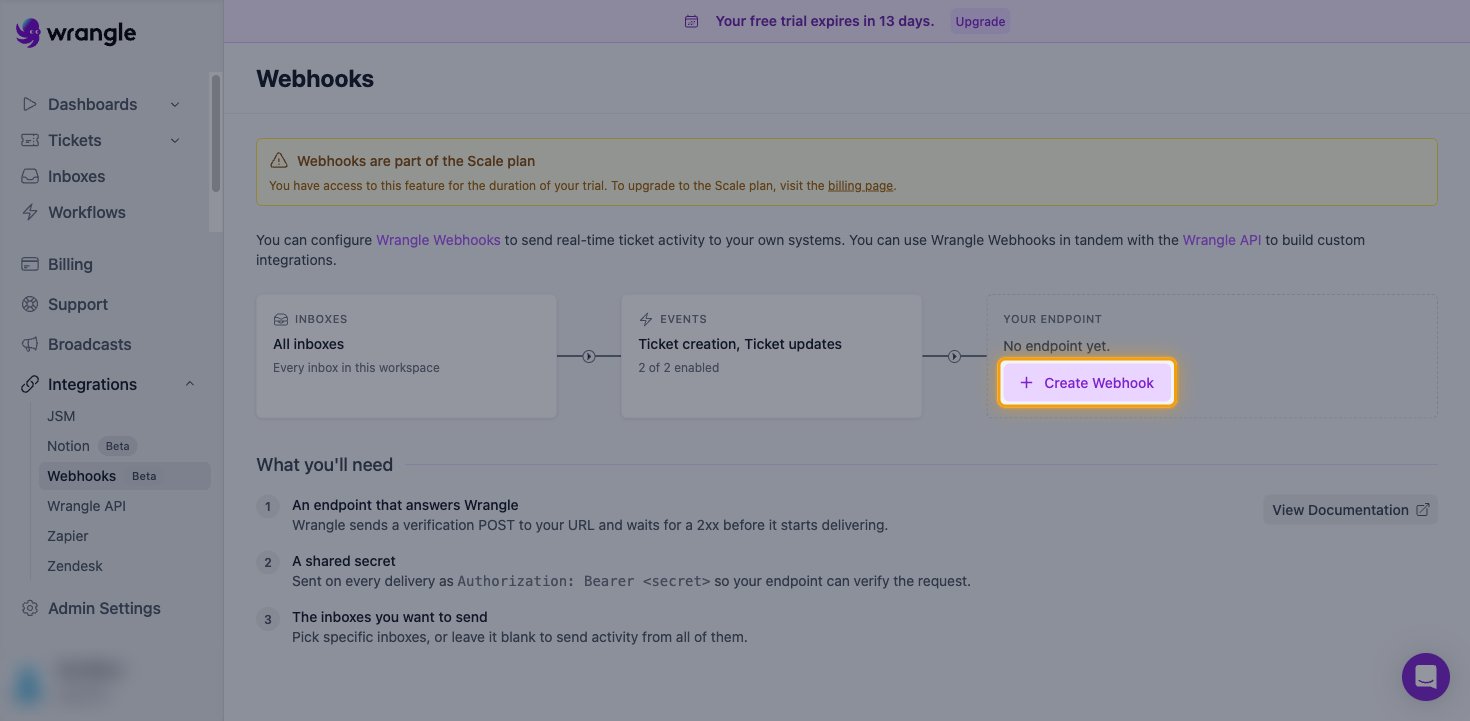Open Workflows section
The height and width of the screenshot is (721, 1470).
coord(87,212)
